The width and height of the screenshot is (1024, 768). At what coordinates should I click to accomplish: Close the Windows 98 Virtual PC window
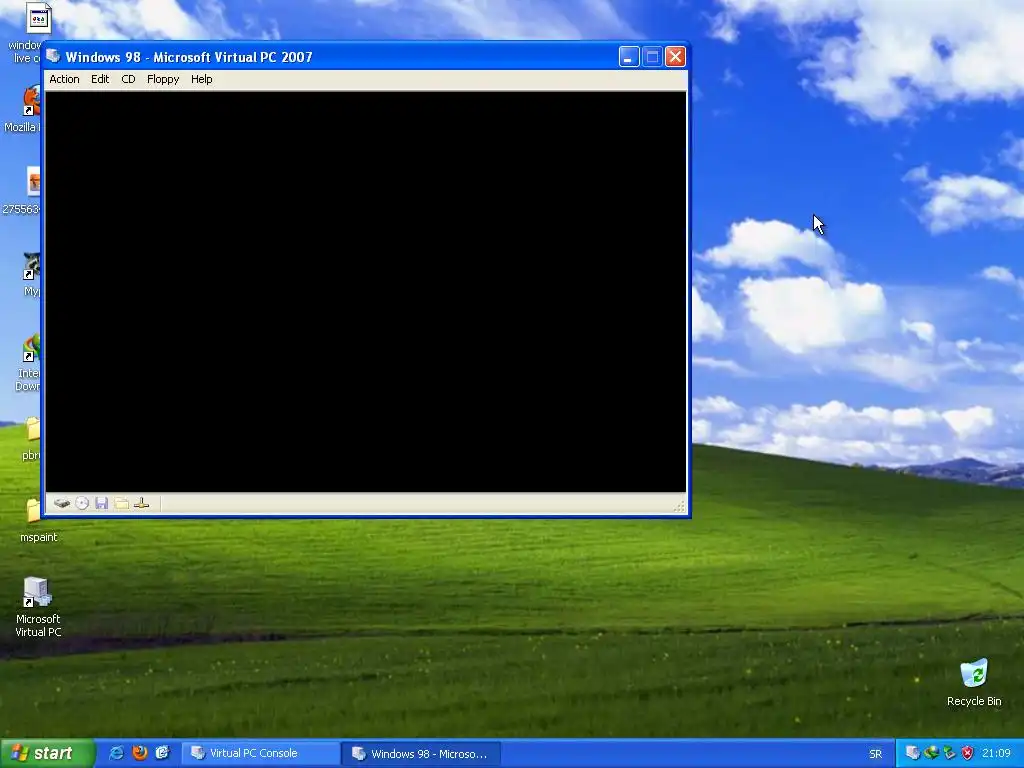675,57
